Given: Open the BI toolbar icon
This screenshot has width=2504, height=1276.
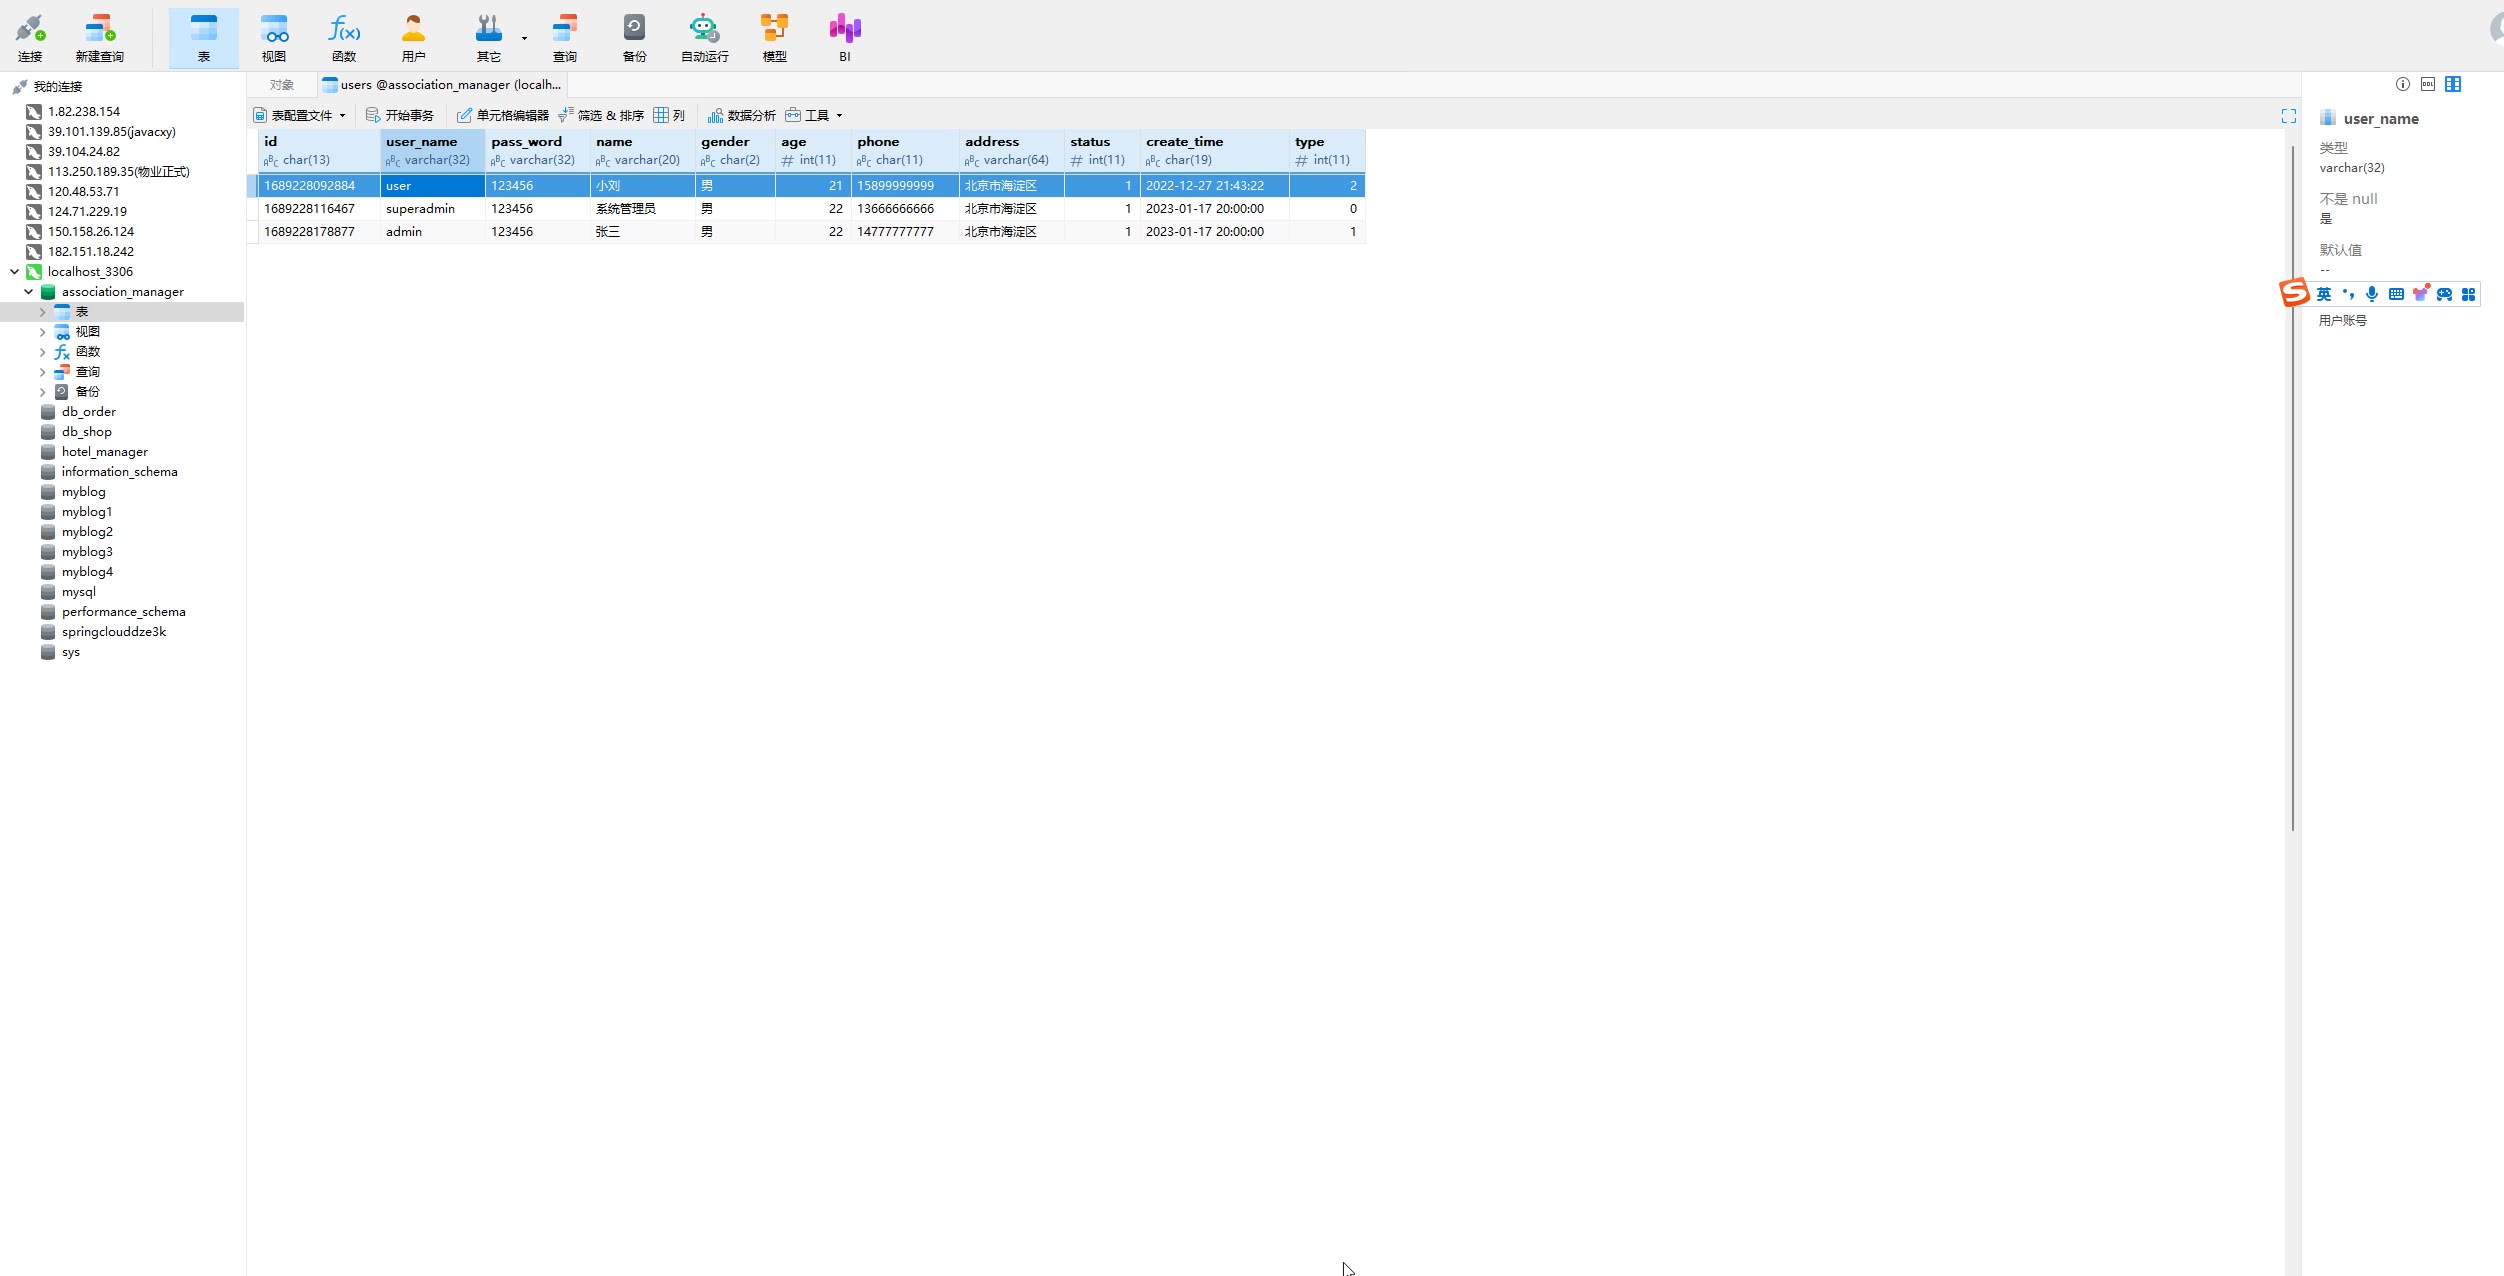Looking at the screenshot, I should coord(845,37).
